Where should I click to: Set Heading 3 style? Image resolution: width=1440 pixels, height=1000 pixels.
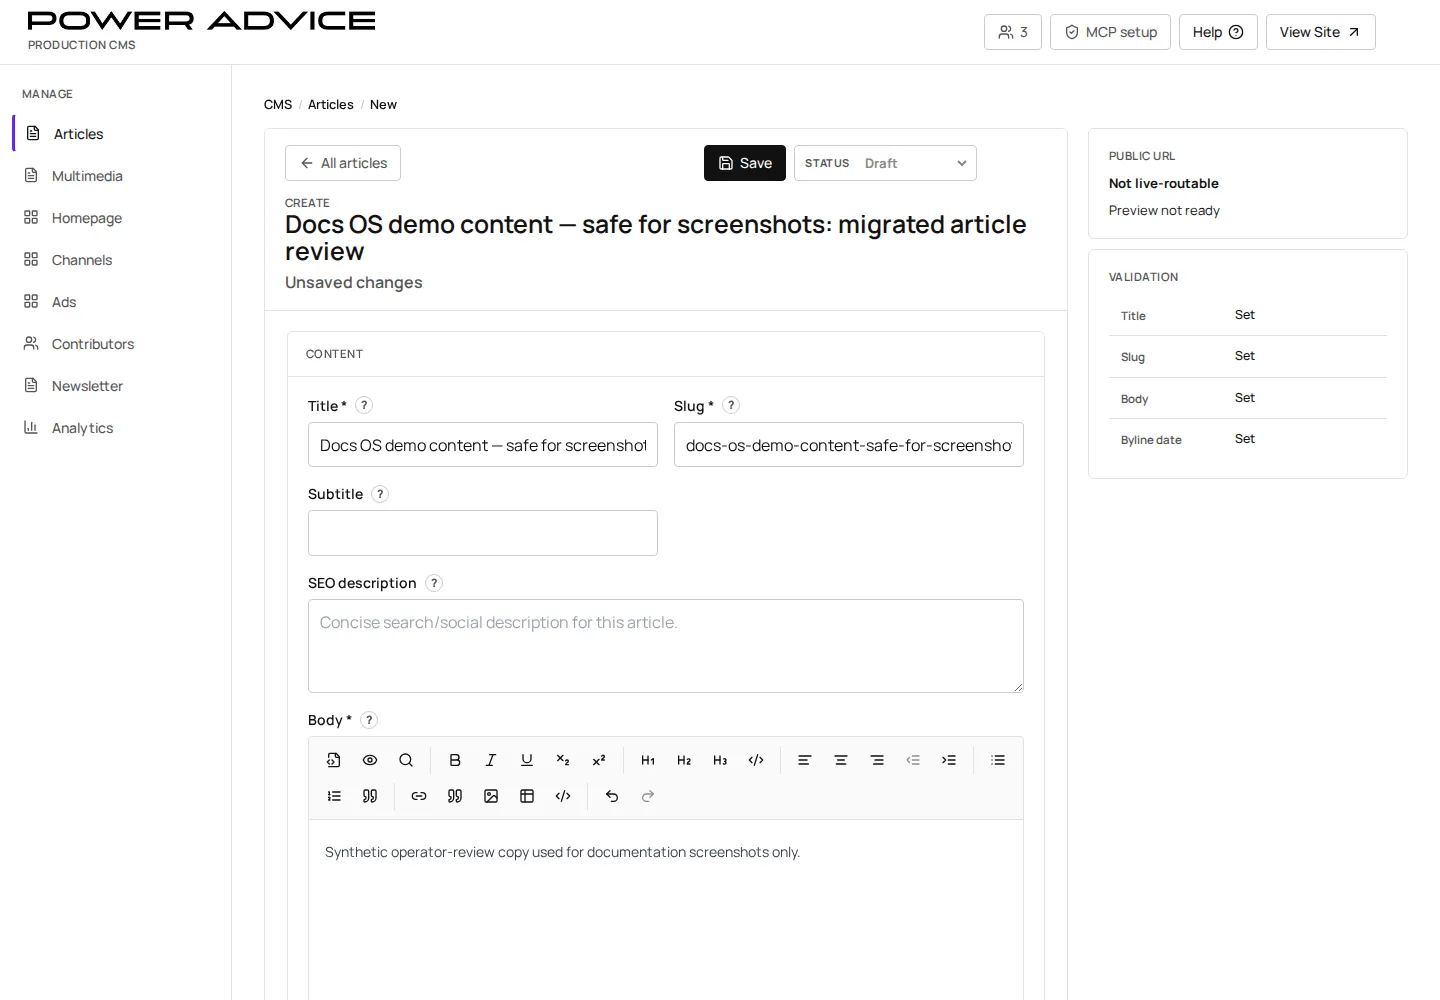tap(720, 760)
